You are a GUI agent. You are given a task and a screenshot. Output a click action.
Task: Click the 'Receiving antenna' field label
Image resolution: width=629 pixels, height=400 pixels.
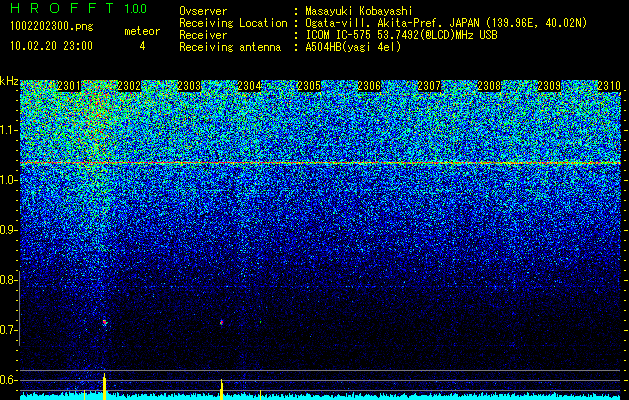pyautogui.click(x=230, y=47)
